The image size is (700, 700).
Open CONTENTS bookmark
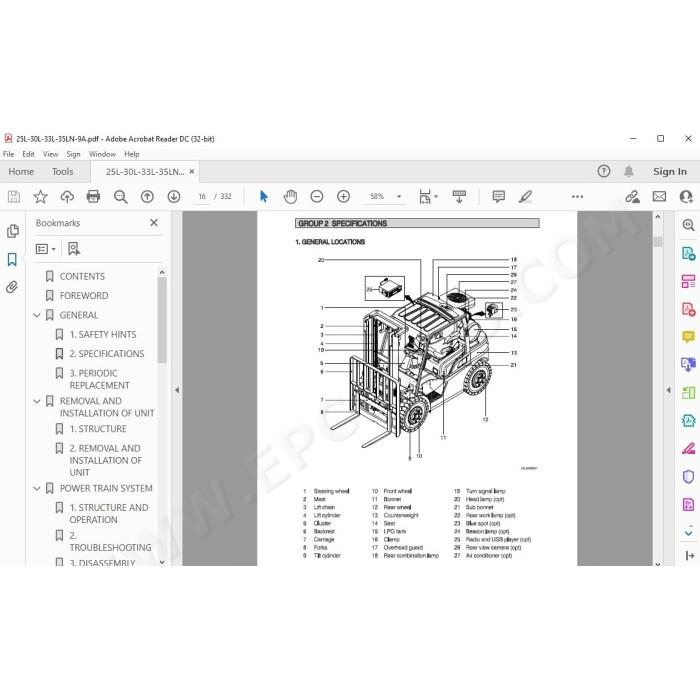82,276
